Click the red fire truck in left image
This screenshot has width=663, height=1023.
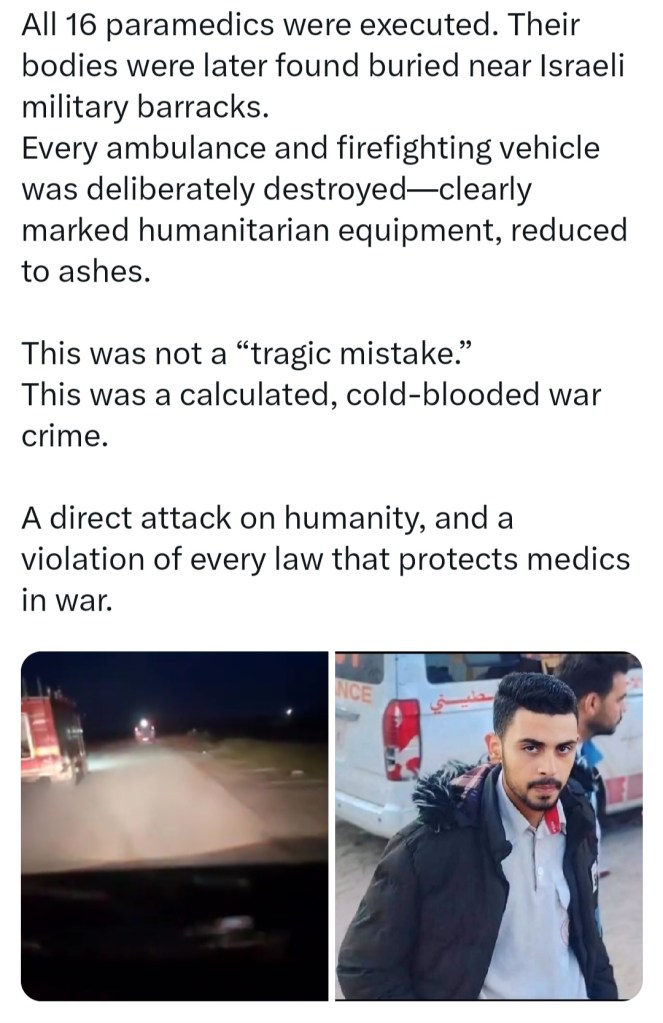[x=54, y=737]
